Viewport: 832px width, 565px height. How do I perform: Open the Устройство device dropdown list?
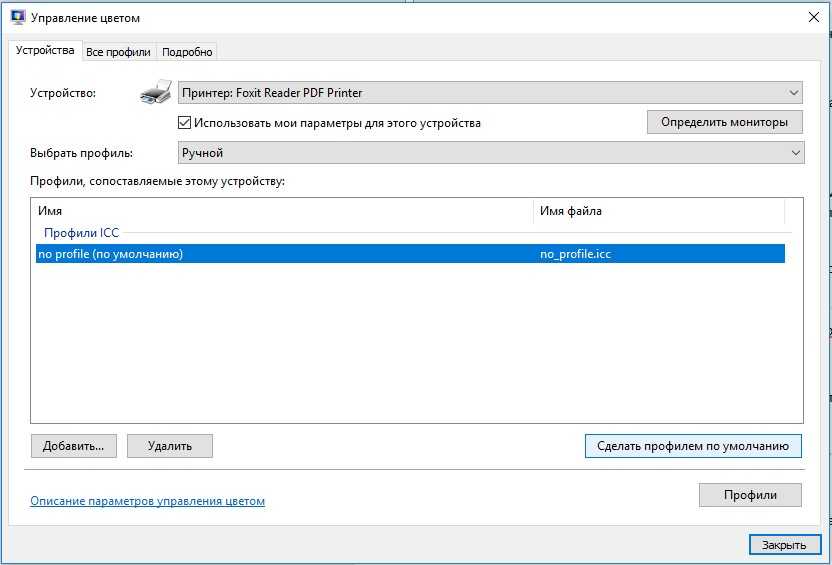[490, 93]
